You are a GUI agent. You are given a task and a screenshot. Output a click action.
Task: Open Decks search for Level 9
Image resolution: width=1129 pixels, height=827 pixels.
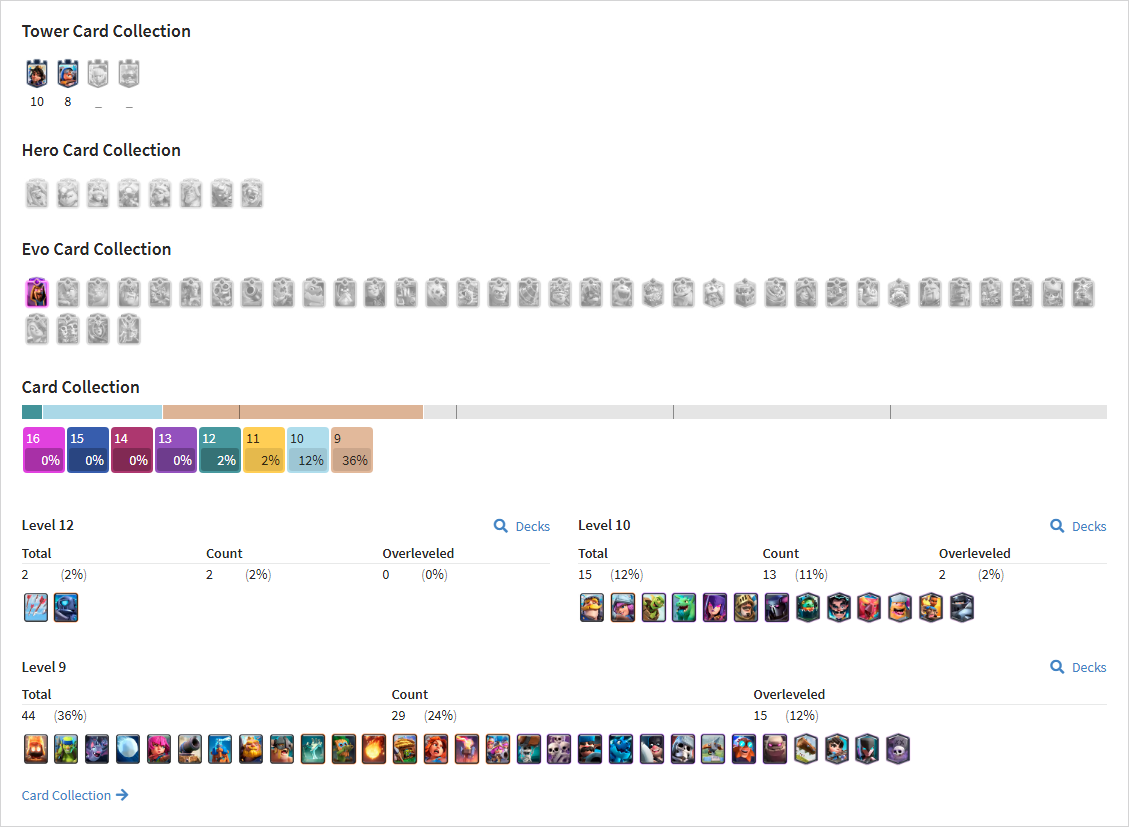tap(1078, 667)
